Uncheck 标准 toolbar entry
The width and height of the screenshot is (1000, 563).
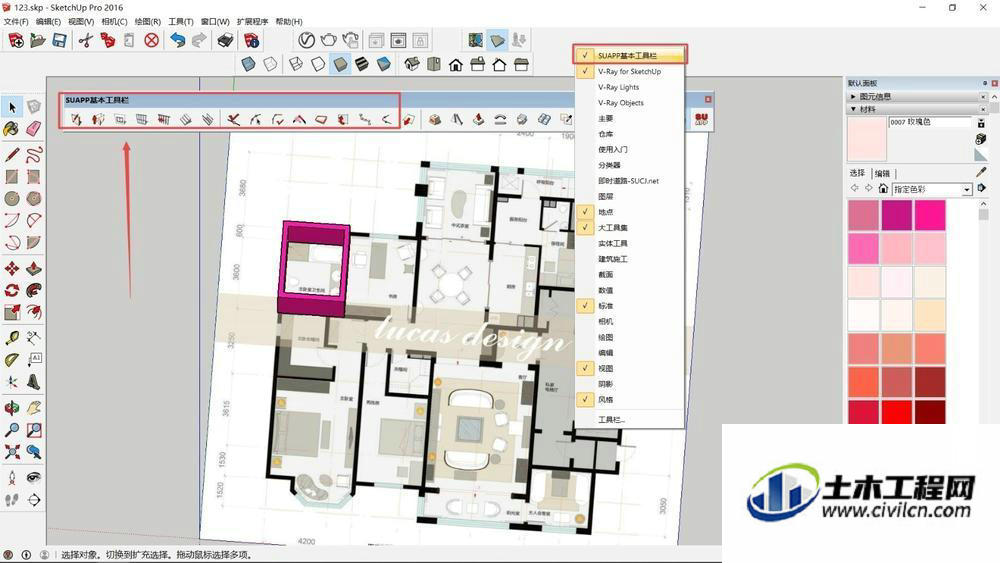tap(629, 305)
